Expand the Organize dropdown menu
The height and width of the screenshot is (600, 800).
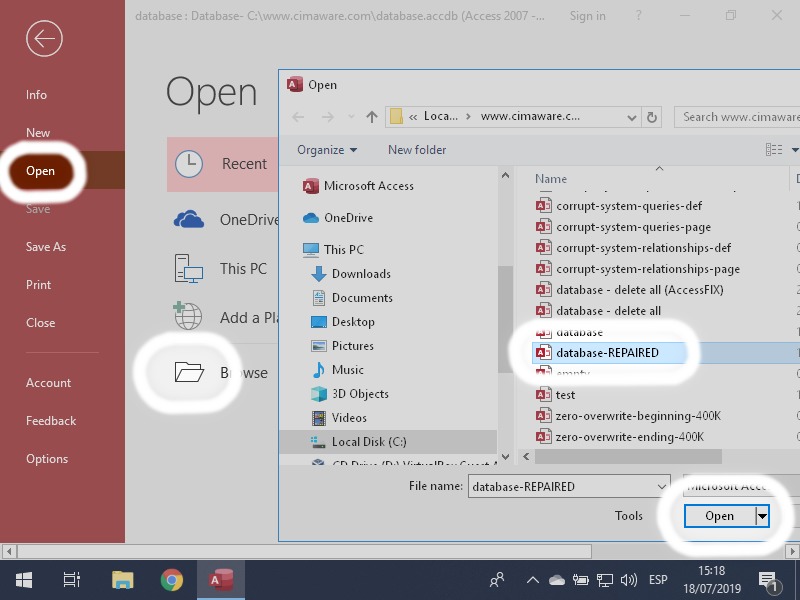pyautogui.click(x=327, y=150)
